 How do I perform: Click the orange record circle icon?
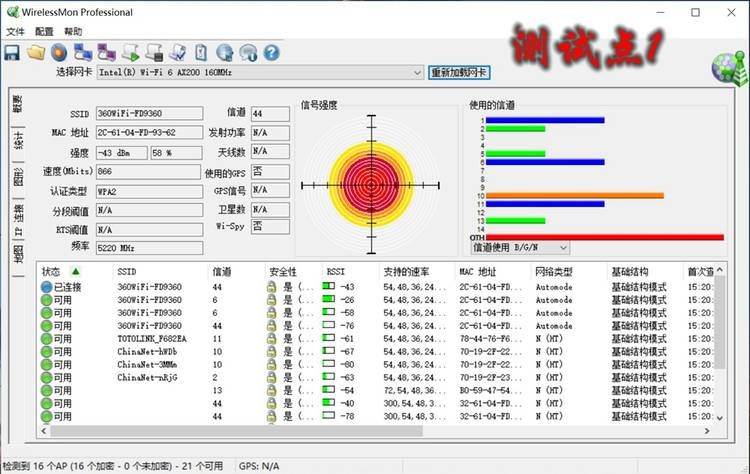click(x=59, y=53)
